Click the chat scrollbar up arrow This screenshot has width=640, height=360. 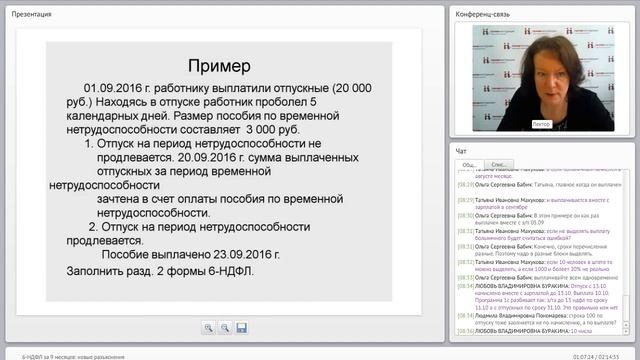tap(626, 325)
